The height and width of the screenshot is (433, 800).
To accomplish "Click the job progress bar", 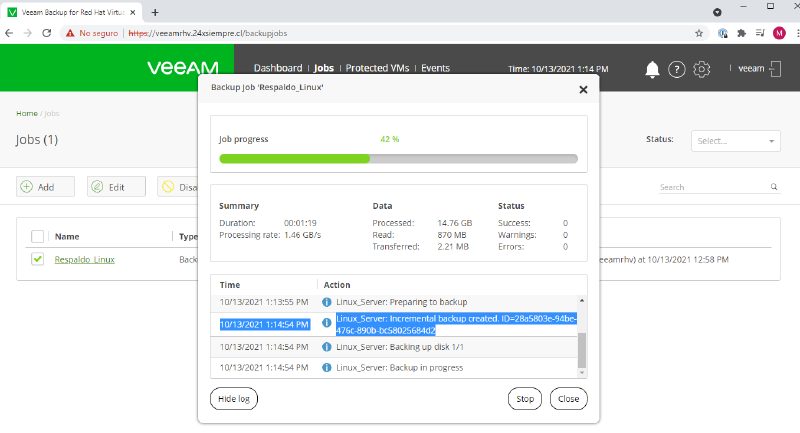I will pos(398,159).
